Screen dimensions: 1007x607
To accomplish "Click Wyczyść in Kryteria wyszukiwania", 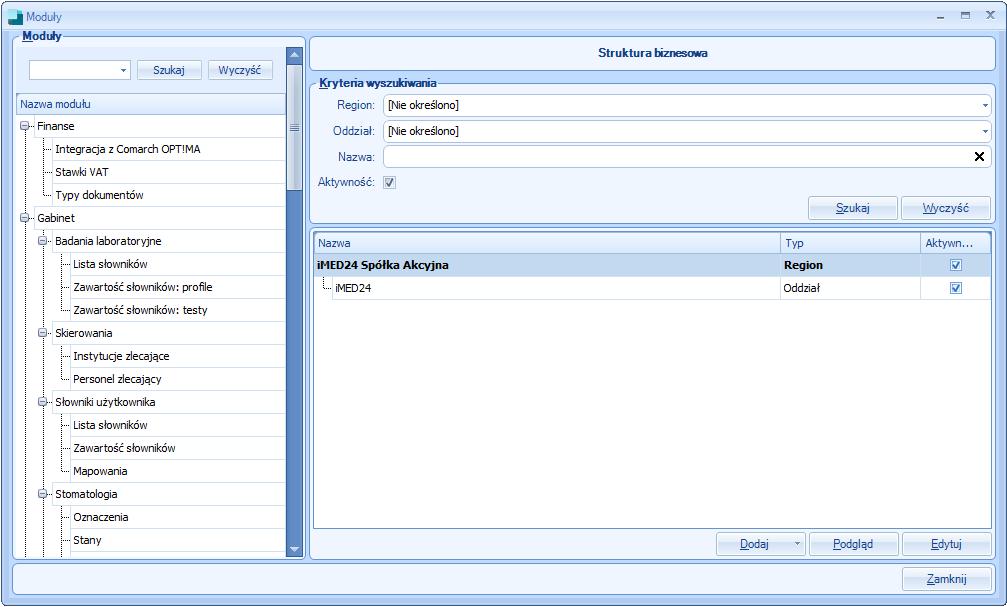I will pos(945,208).
